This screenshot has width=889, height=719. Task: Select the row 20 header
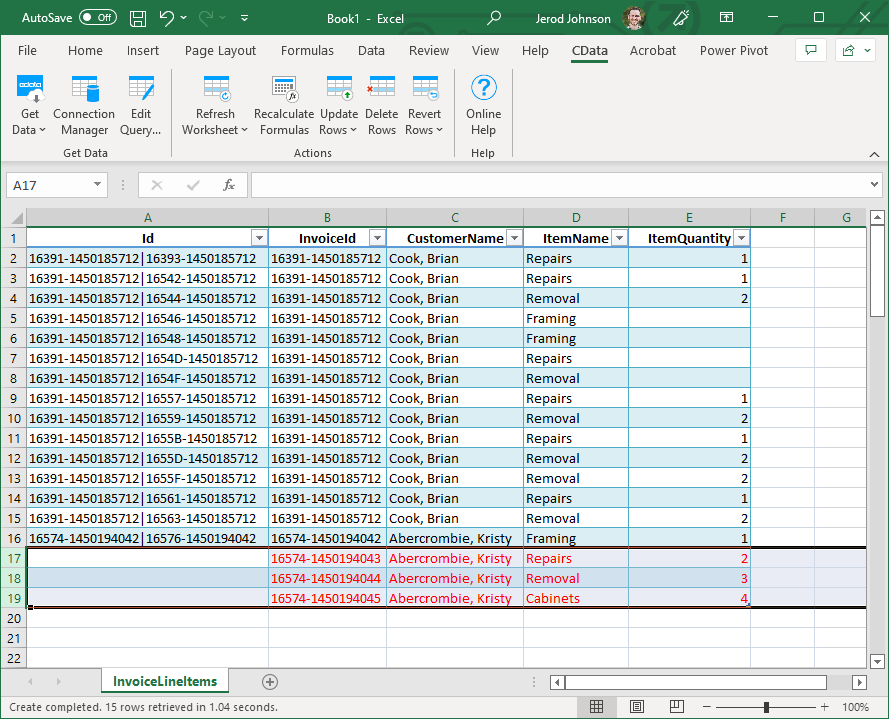point(14,618)
